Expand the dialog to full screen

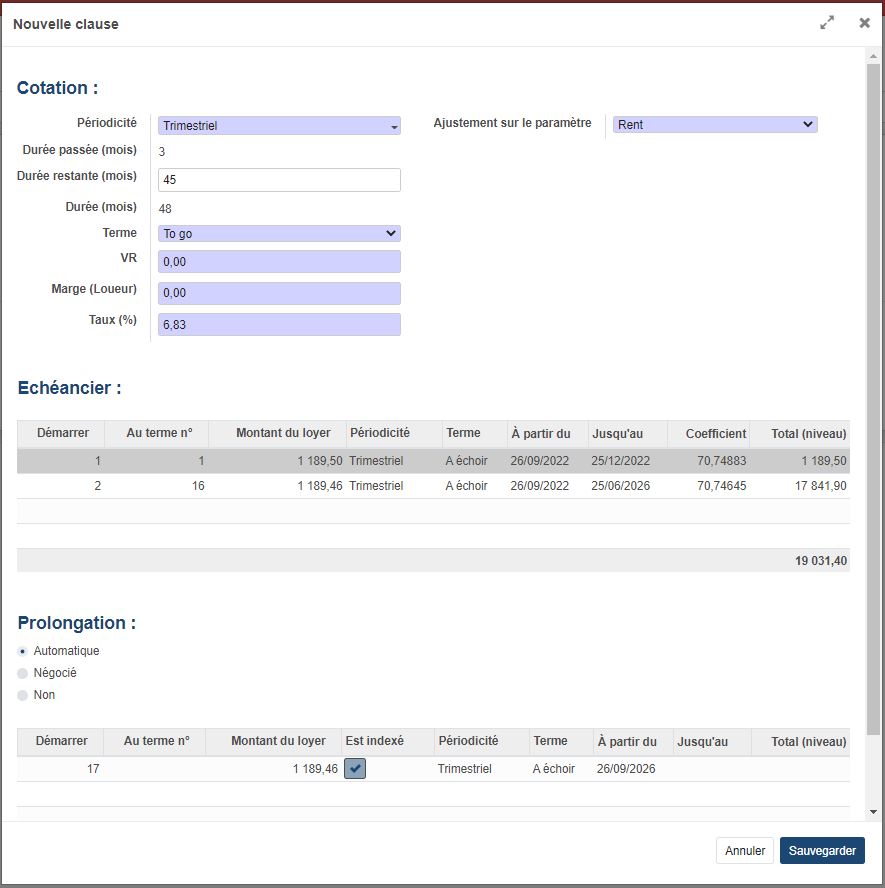[x=827, y=23]
